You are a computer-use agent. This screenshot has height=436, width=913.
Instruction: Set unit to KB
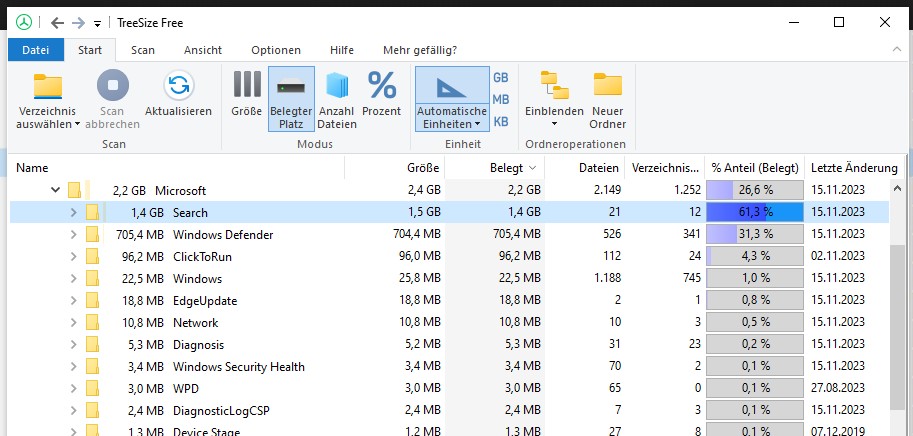click(x=501, y=122)
